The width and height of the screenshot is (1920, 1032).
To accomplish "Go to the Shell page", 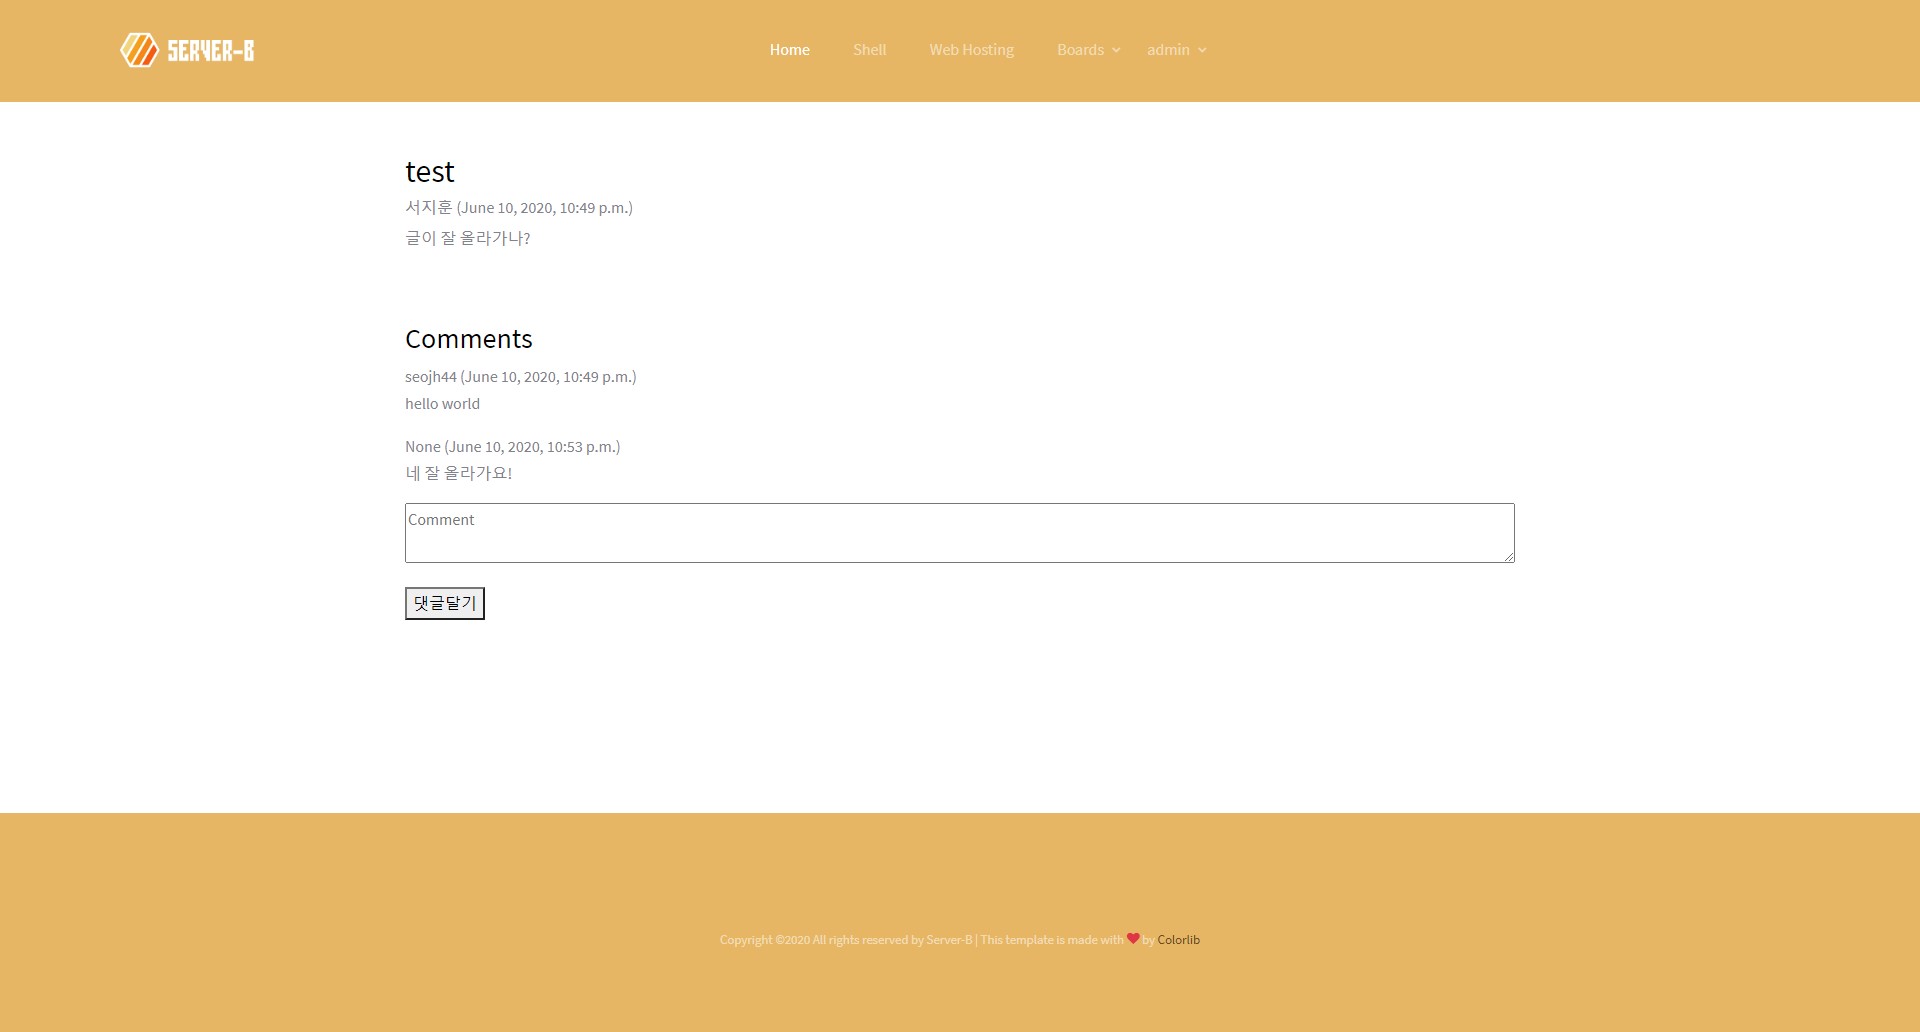I will click(869, 50).
